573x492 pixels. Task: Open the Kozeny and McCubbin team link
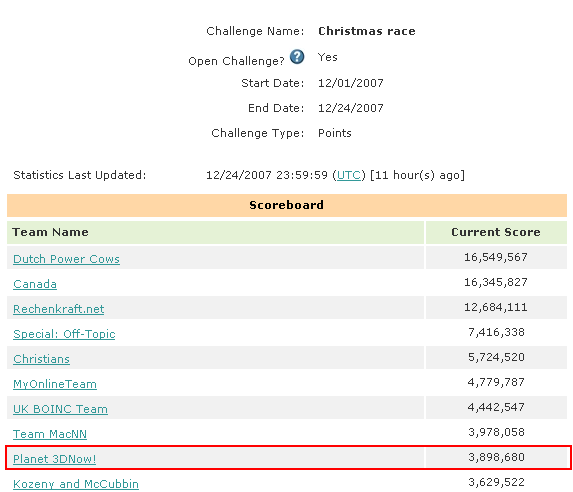76,484
